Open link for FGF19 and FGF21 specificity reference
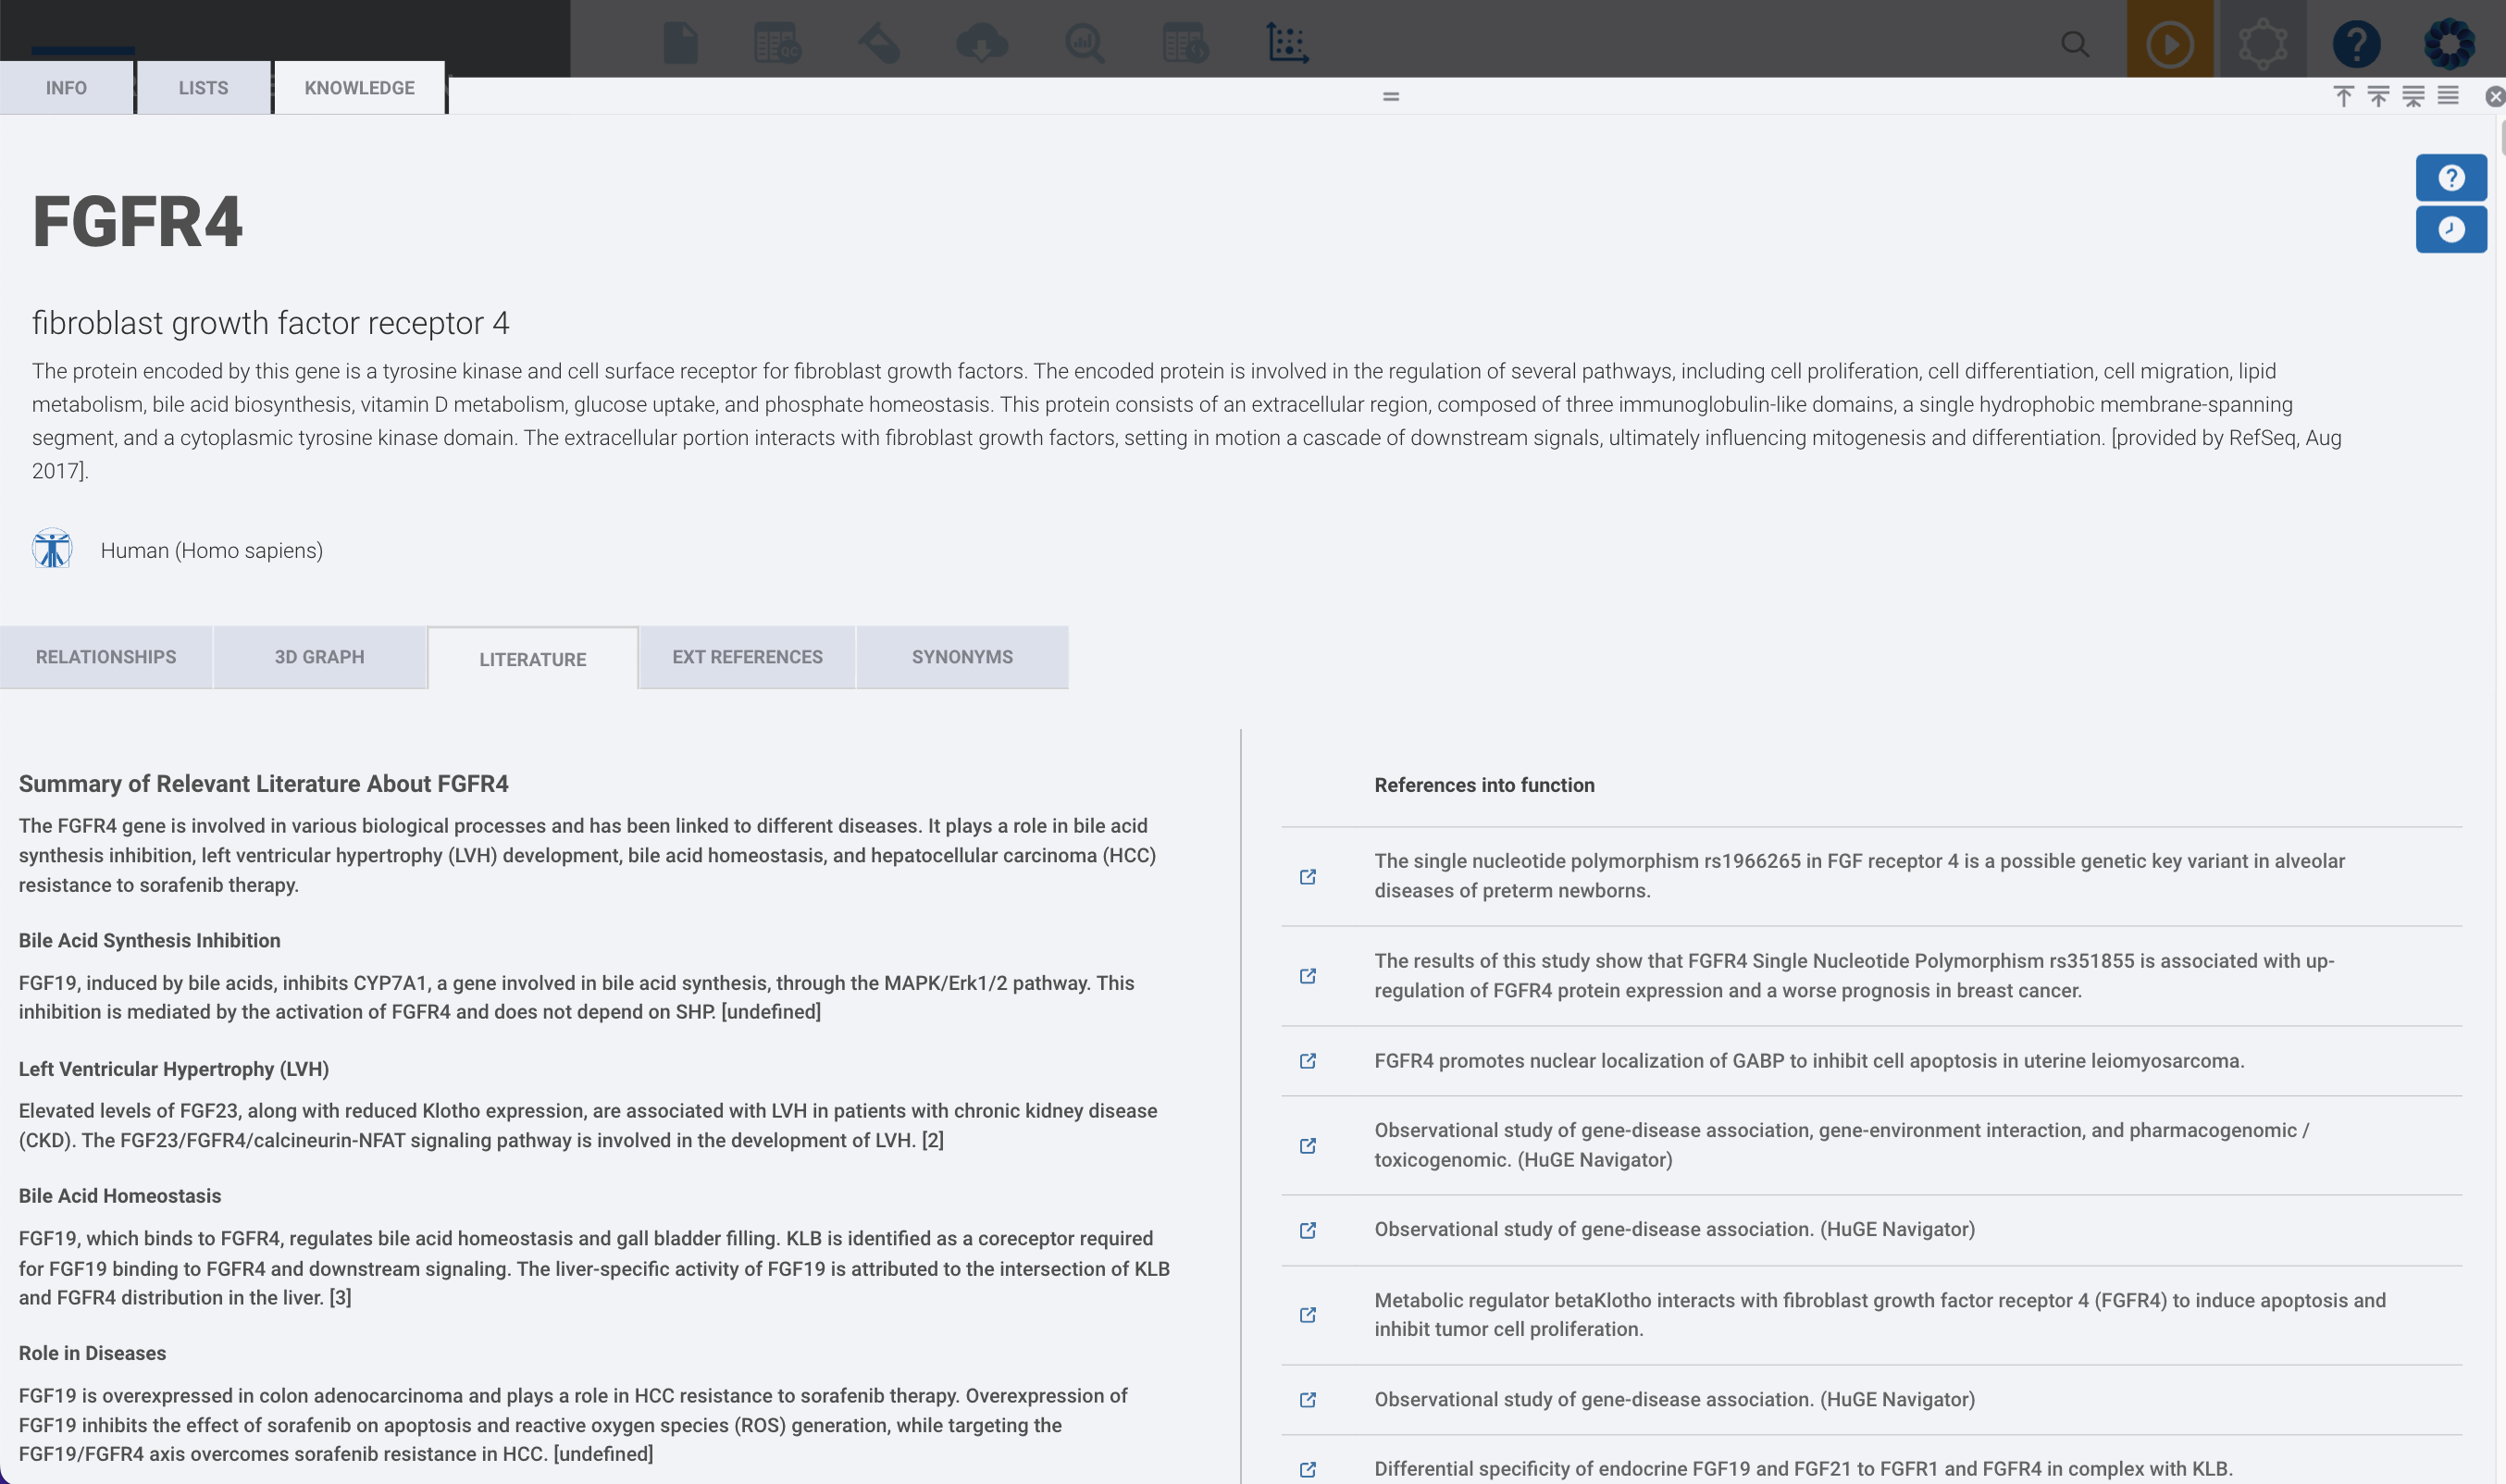Screen dimensions: 2506x1484 point(1307,1470)
